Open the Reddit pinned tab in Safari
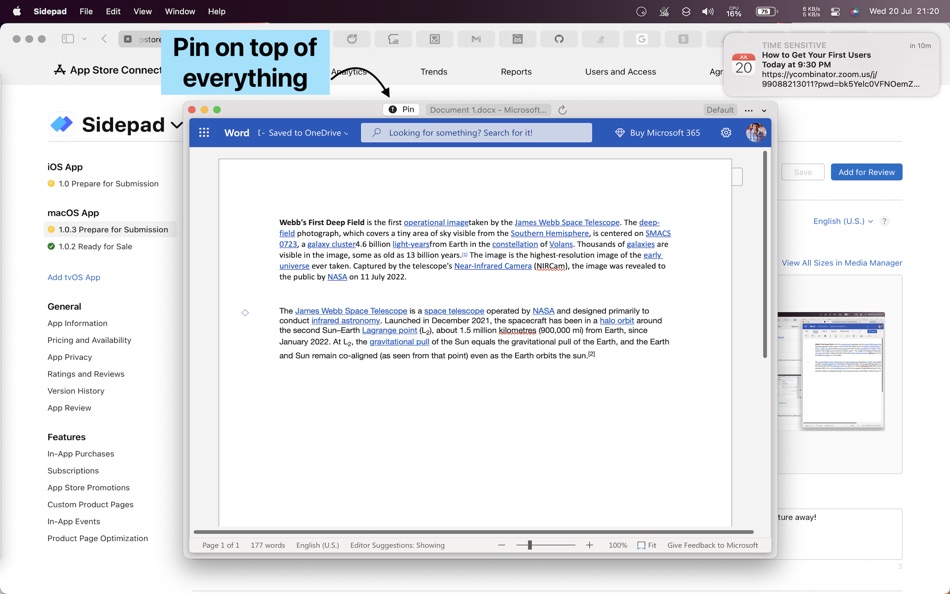The height and width of the screenshot is (594, 950). click(x=352, y=39)
